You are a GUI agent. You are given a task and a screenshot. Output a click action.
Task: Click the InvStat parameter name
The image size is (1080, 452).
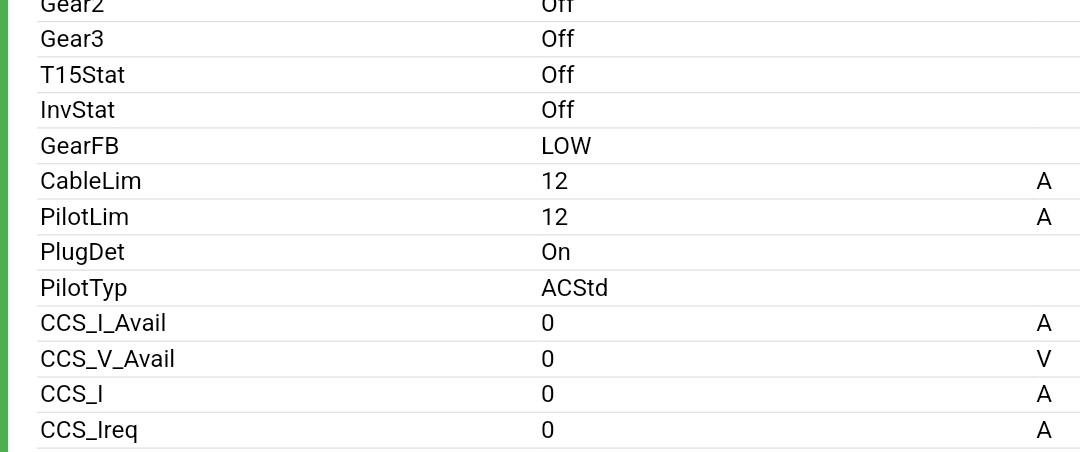point(78,110)
